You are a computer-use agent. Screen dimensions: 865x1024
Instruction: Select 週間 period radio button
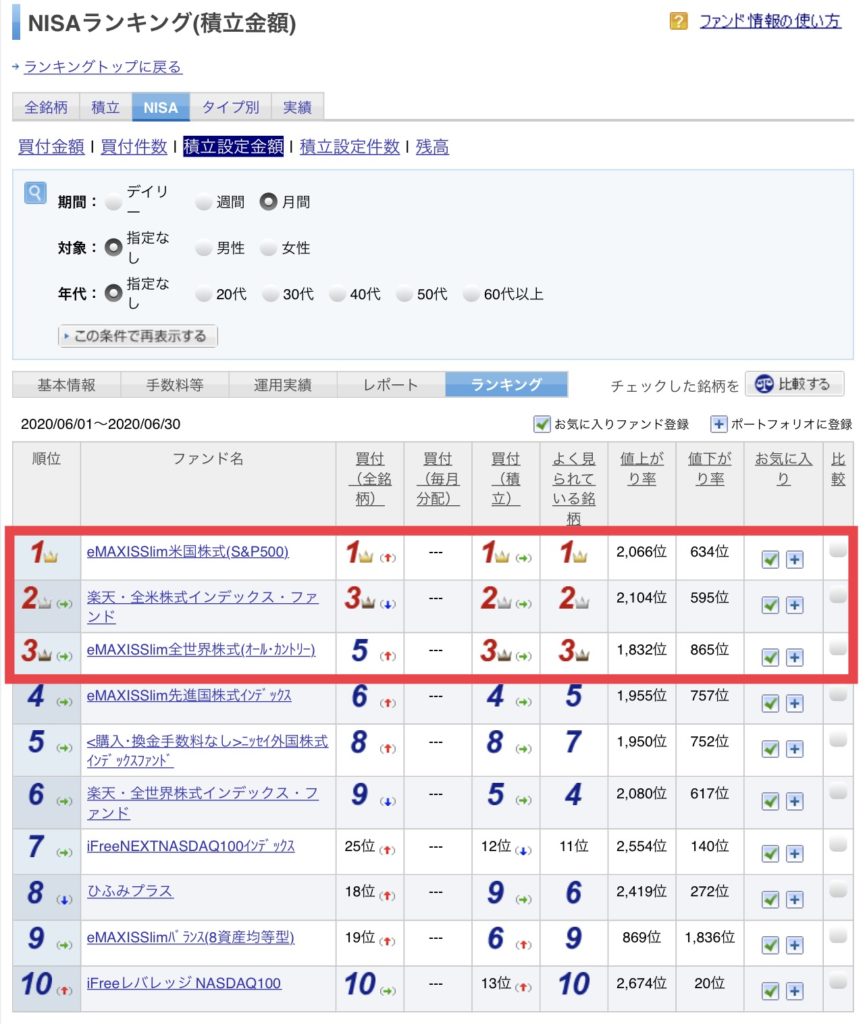[204, 202]
